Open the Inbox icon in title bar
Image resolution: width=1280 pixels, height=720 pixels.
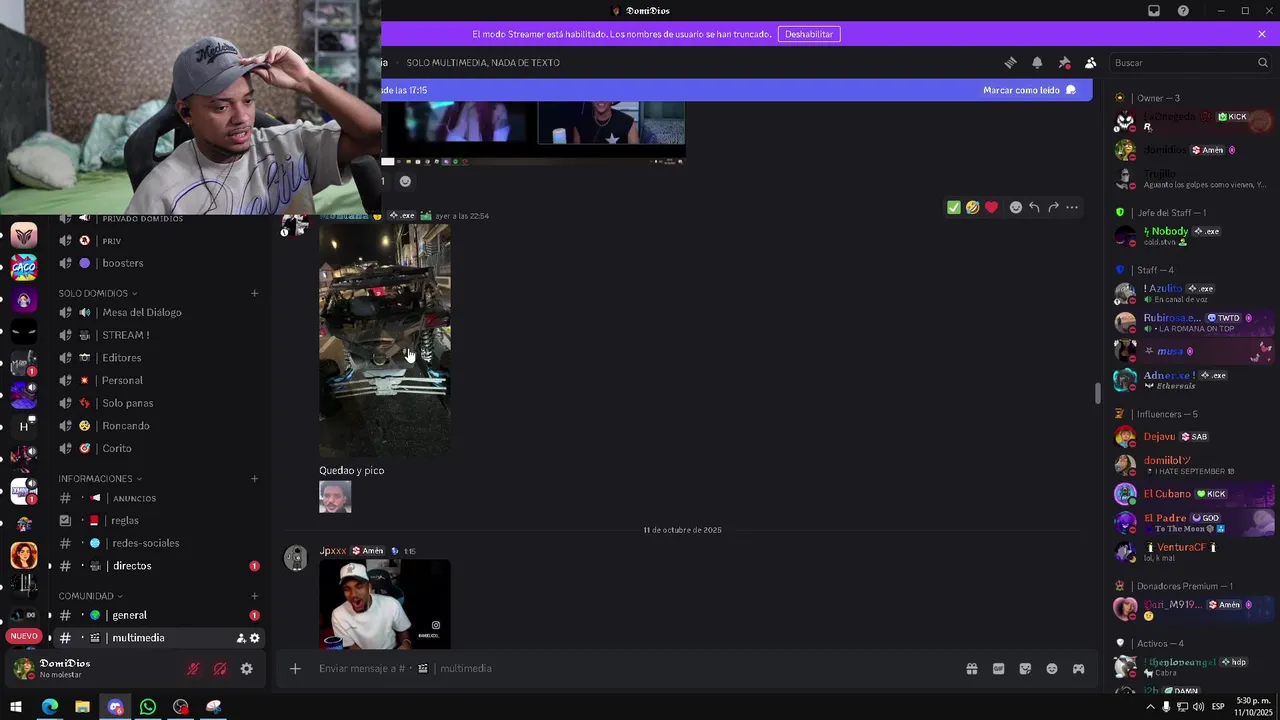tap(1154, 11)
